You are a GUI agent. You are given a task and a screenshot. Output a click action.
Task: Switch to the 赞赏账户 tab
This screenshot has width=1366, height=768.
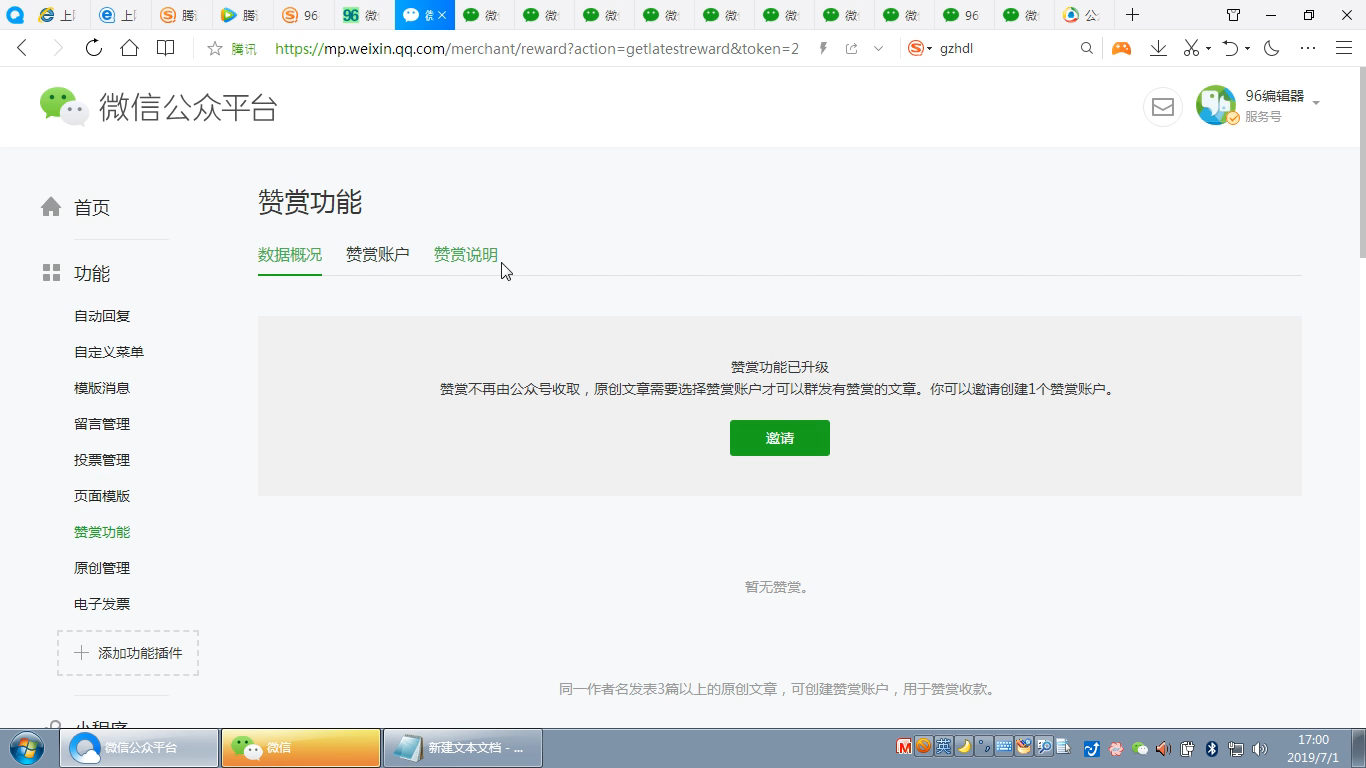pos(378,254)
